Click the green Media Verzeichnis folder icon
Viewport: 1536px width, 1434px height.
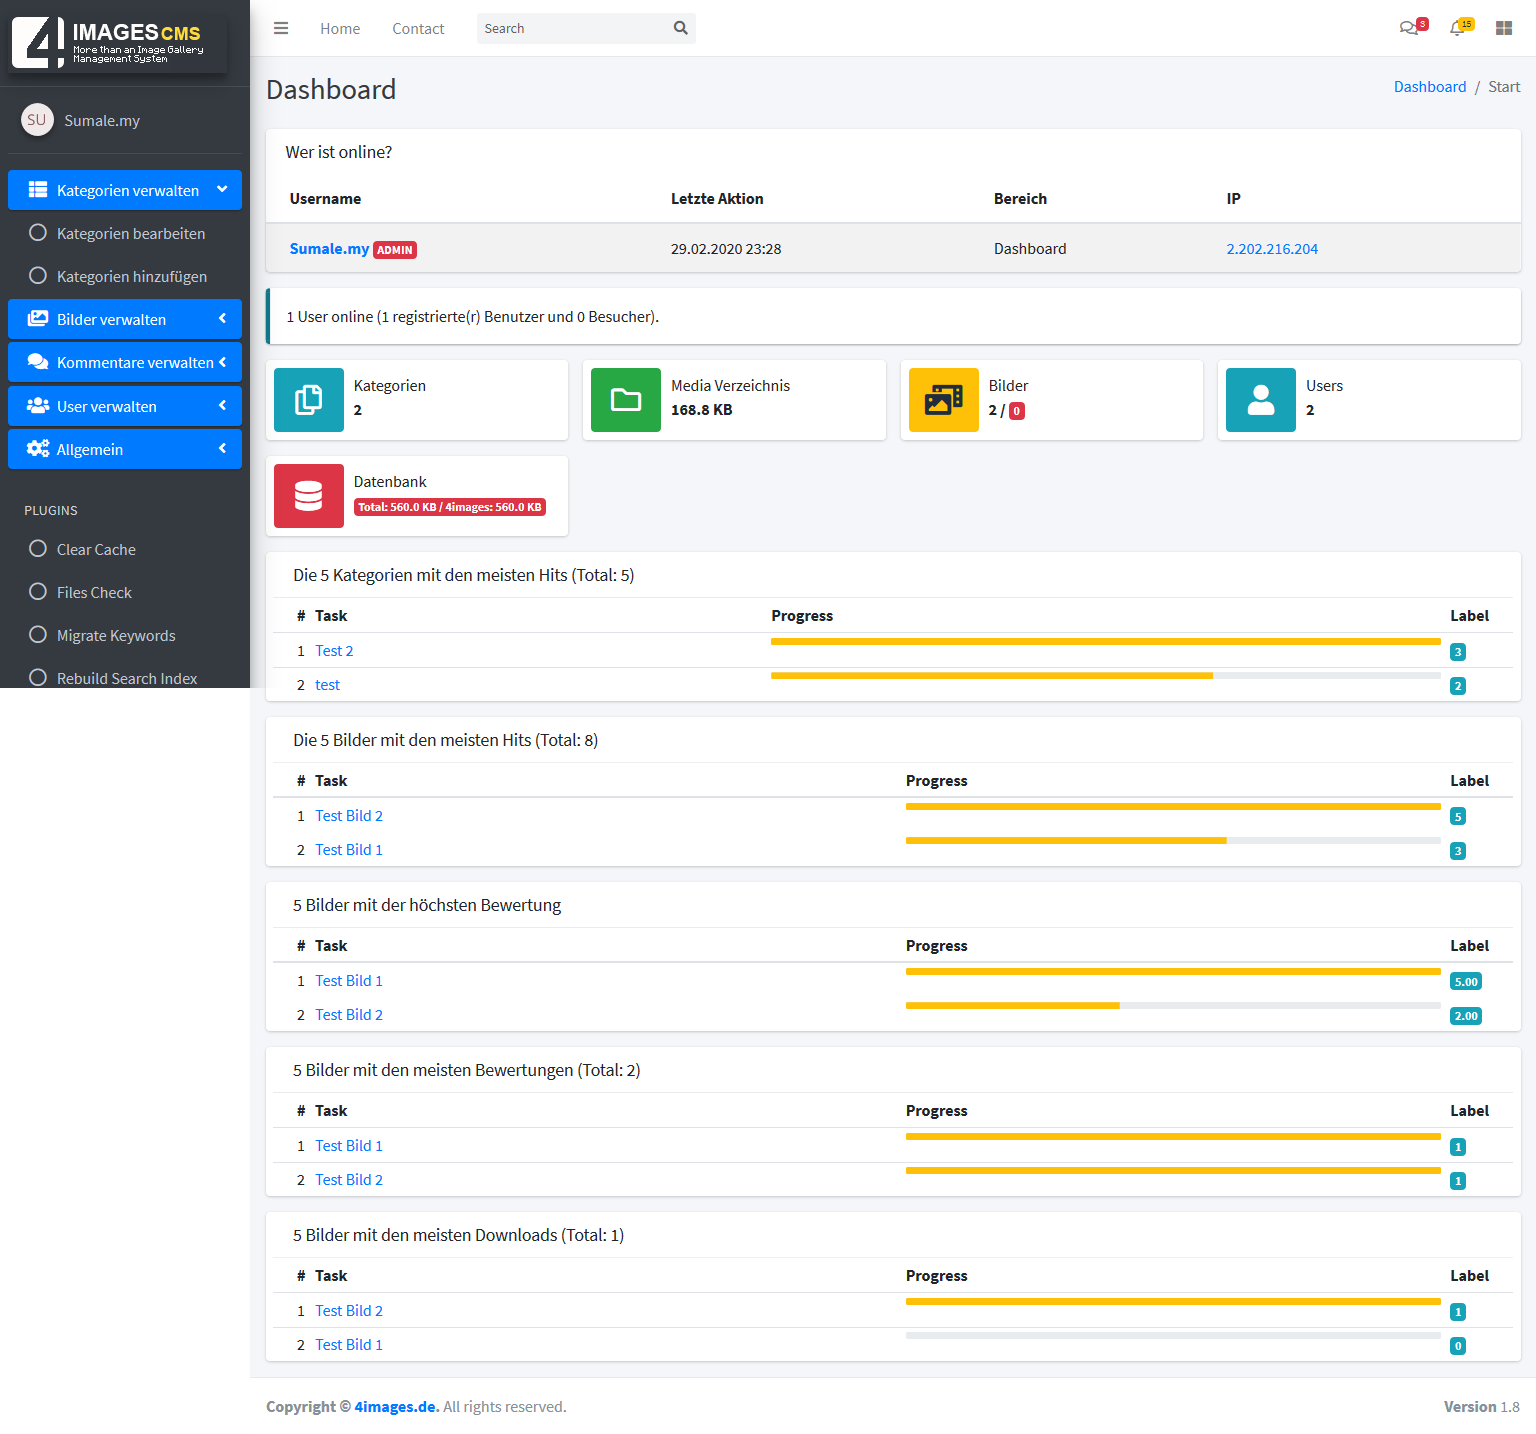pyautogui.click(x=626, y=400)
